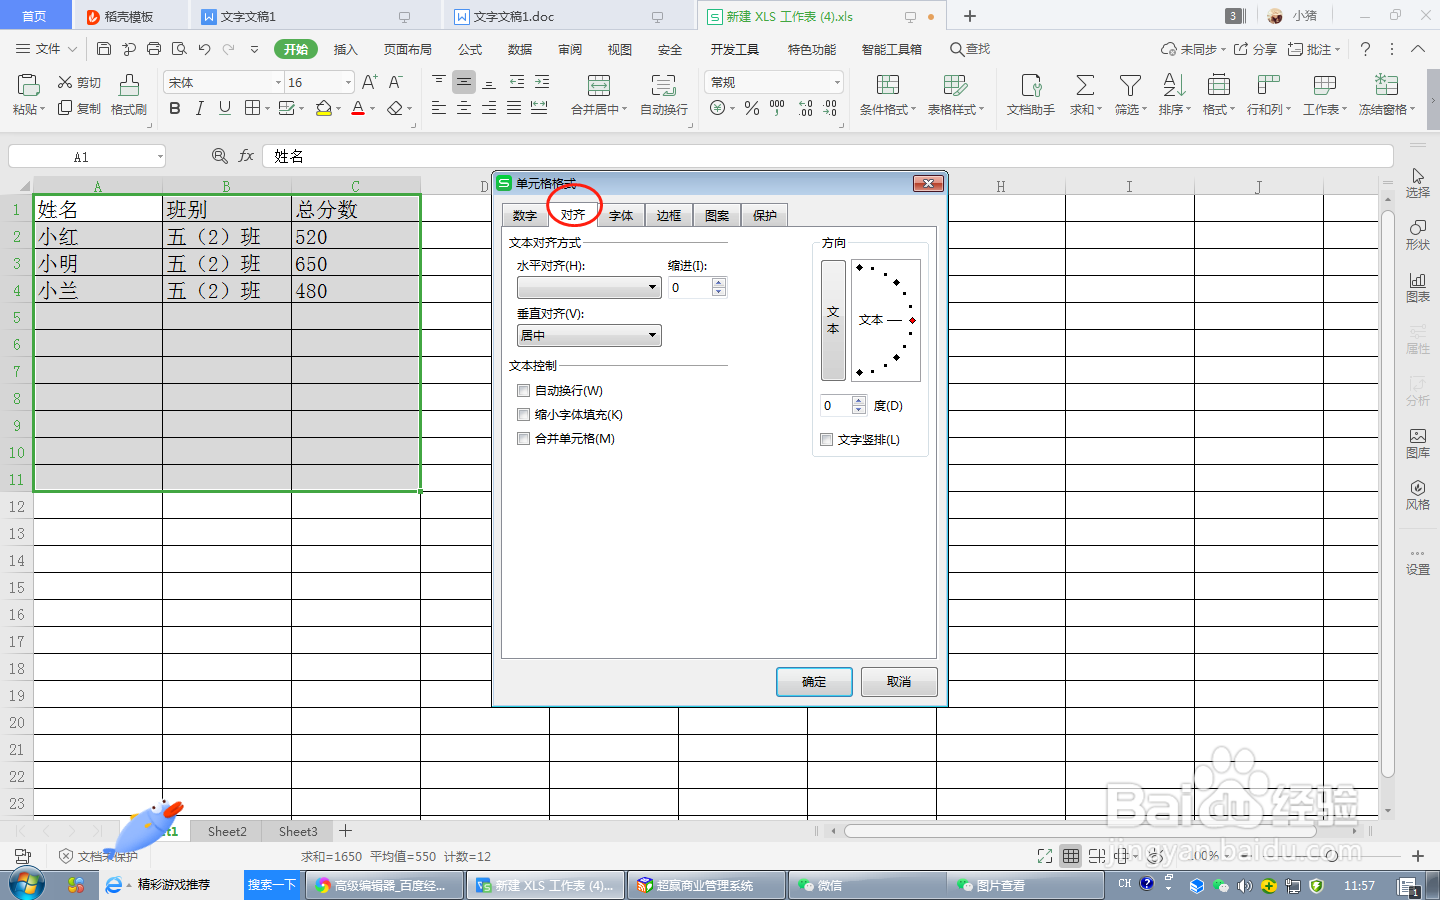This screenshot has width=1440, height=900.
Task: Click the text orientation dial
Action: tap(886, 320)
